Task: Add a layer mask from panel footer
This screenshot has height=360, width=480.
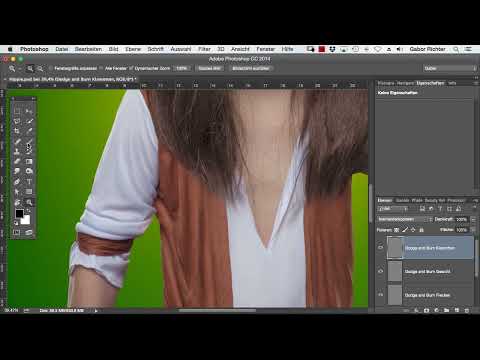Action: pyautogui.click(x=426, y=310)
